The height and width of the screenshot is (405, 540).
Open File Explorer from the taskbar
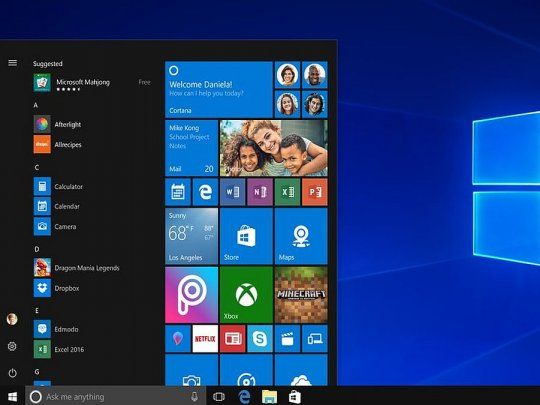(269, 397)
